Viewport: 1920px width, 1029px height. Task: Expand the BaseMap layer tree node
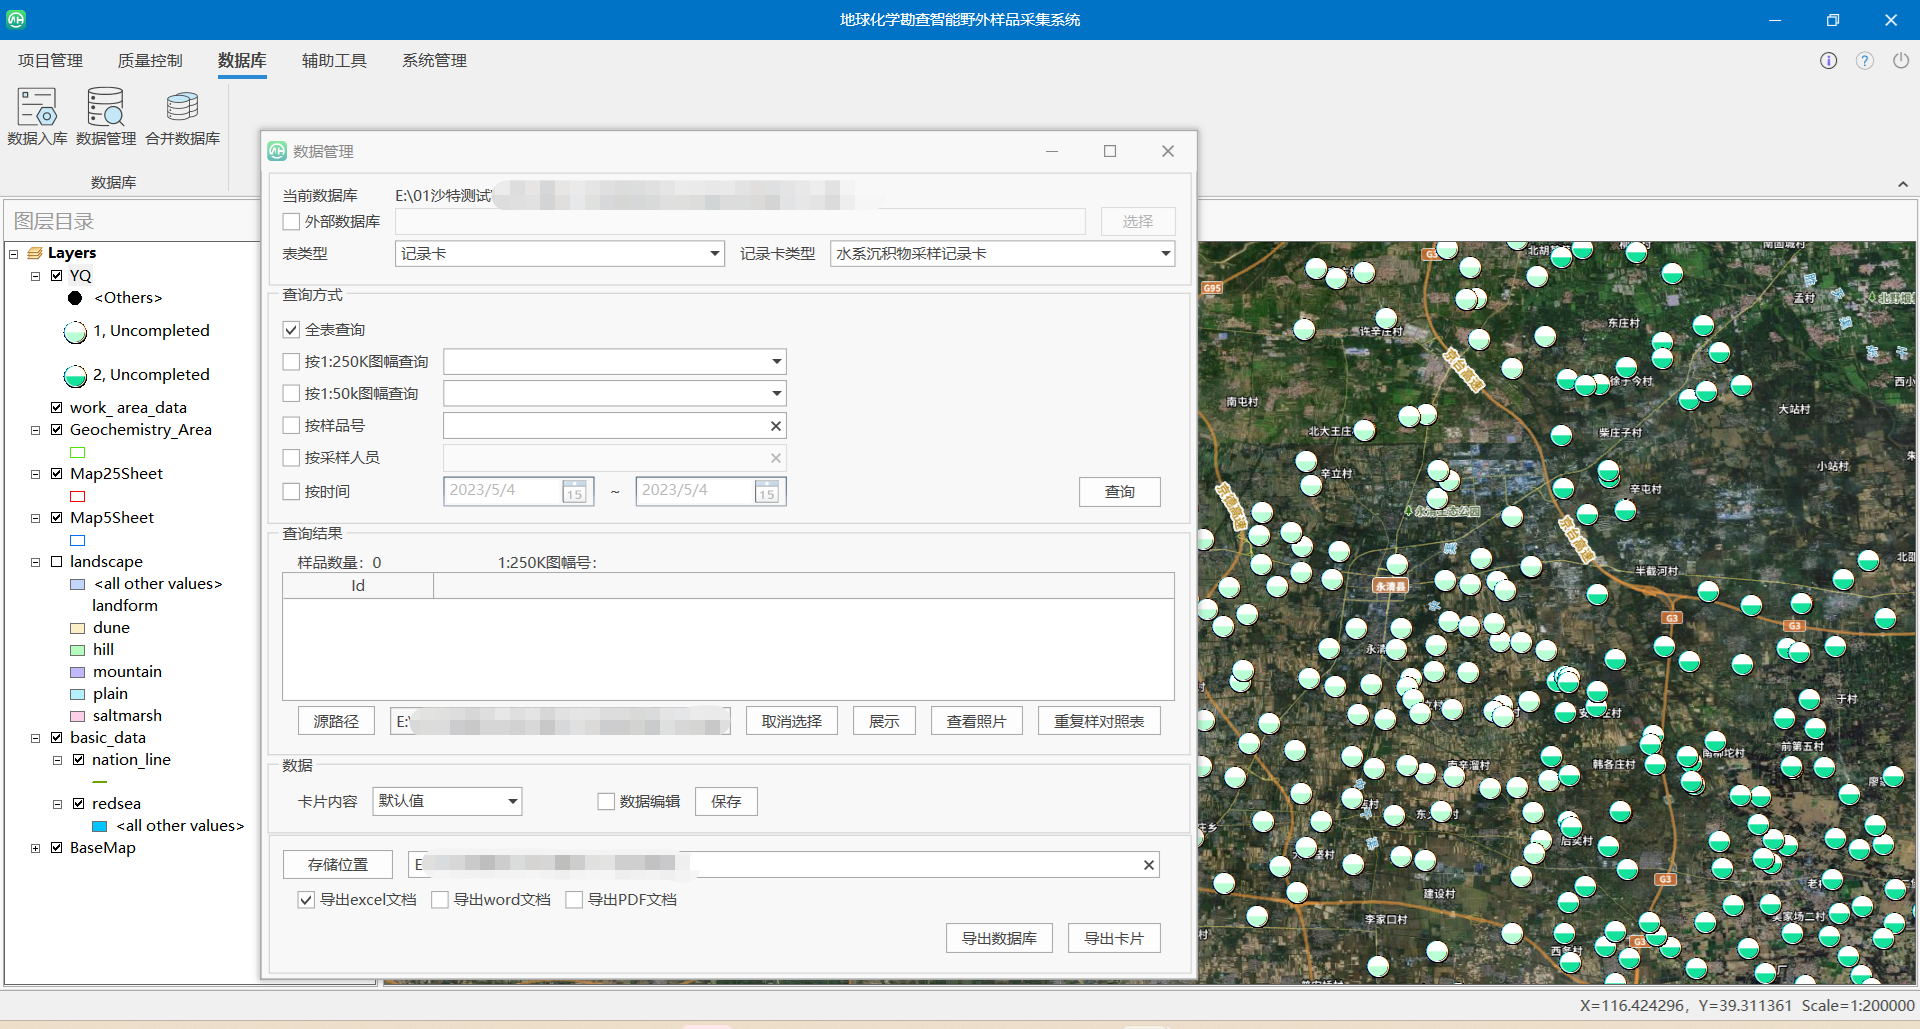(x=35, y=848)
